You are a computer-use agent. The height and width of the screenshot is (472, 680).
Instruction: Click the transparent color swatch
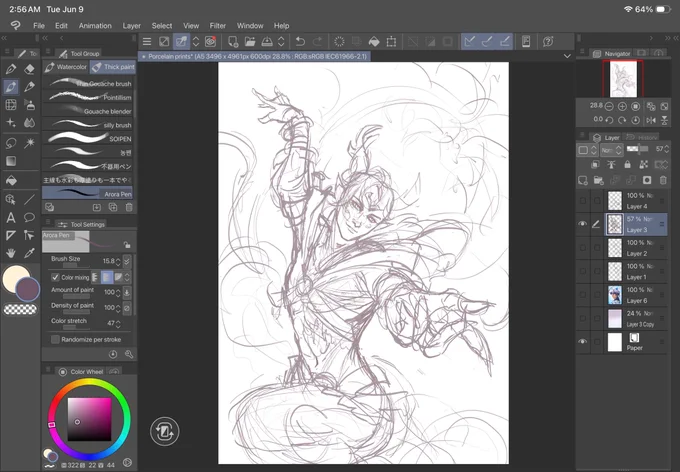click(x=20, y=309)
